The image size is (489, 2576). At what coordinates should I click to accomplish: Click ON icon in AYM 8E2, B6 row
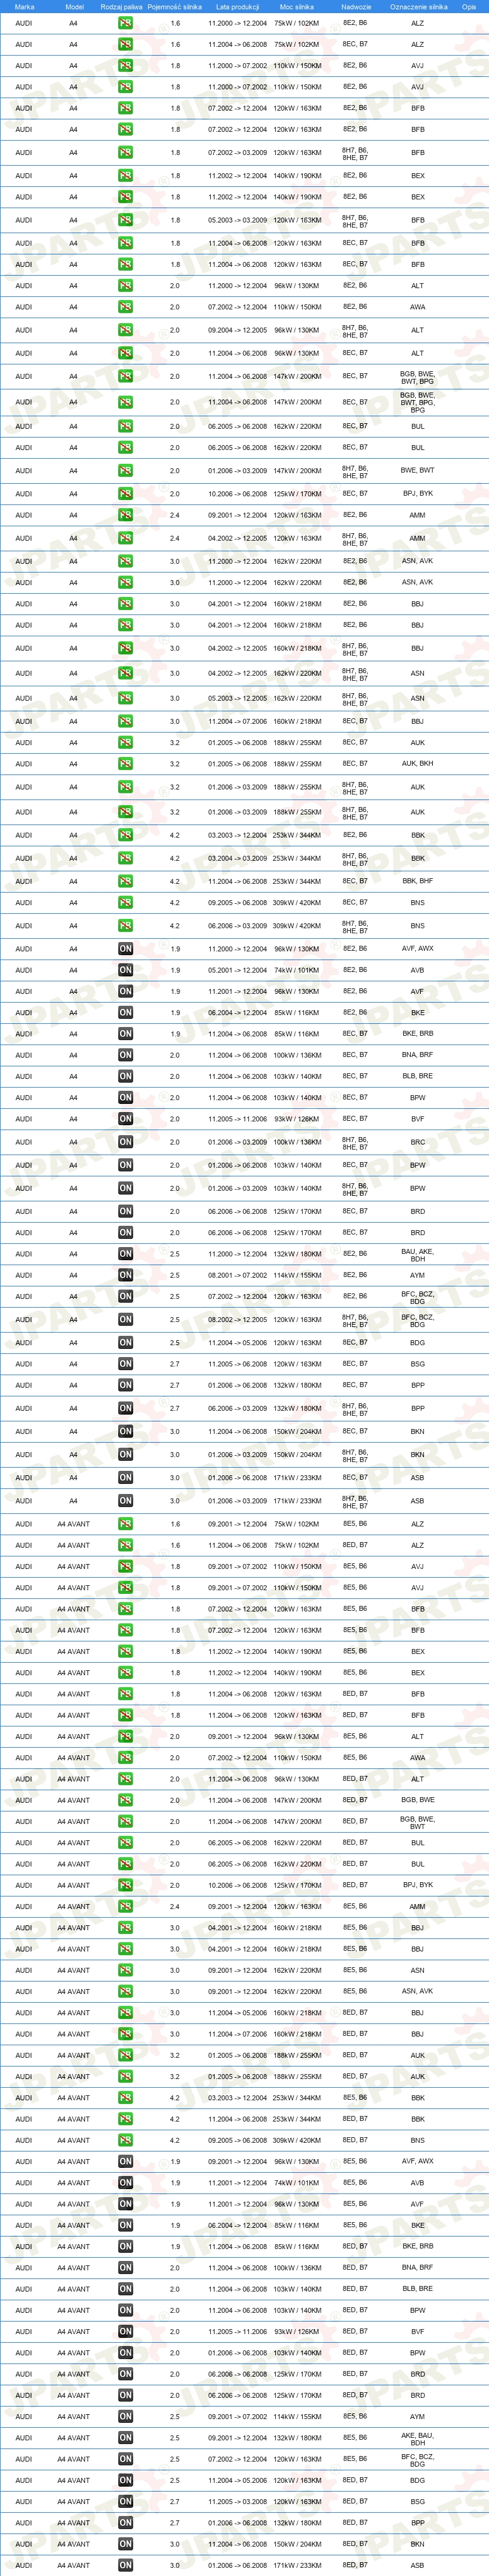tap(125, 1275)
